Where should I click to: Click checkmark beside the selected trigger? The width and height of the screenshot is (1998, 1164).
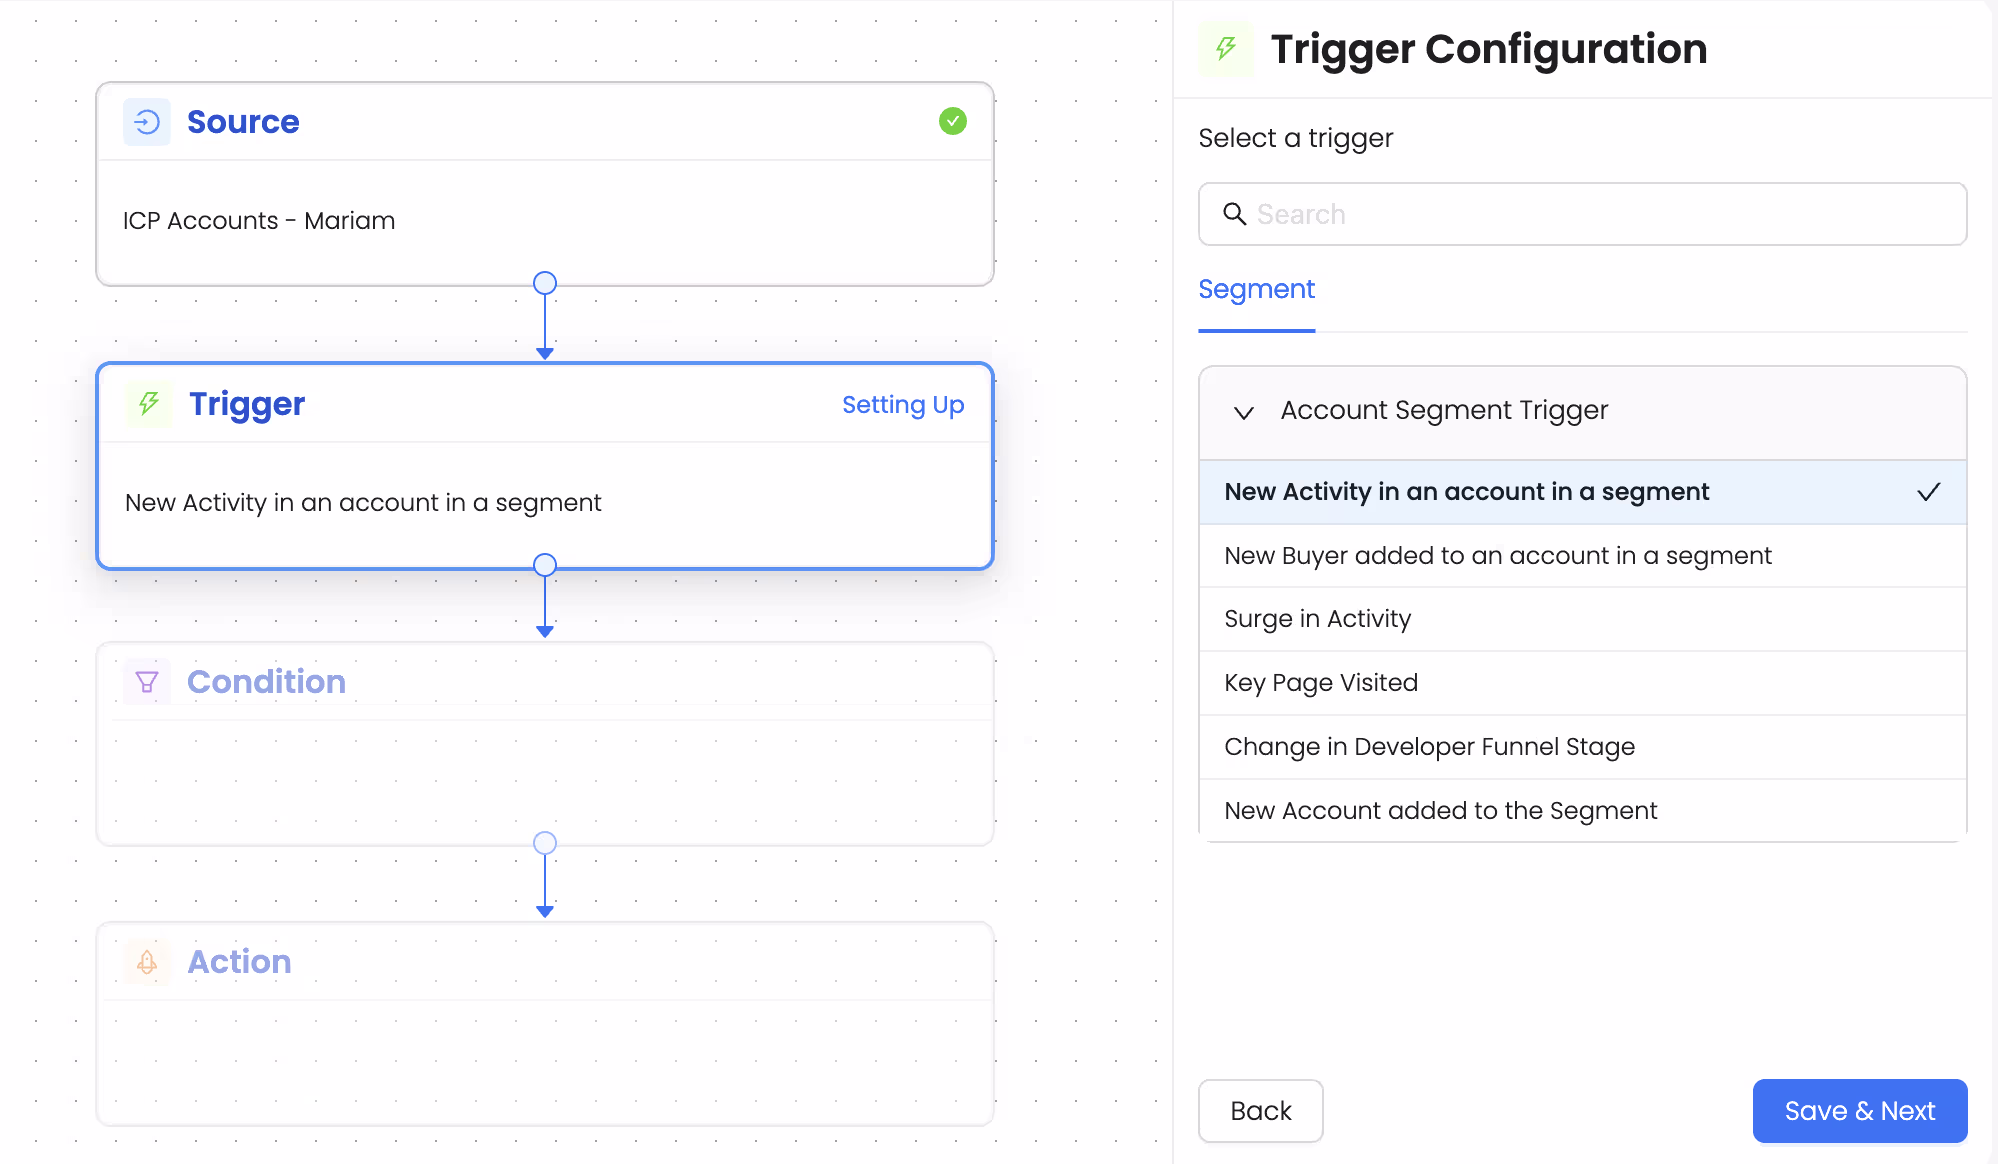pos(1928,492)
